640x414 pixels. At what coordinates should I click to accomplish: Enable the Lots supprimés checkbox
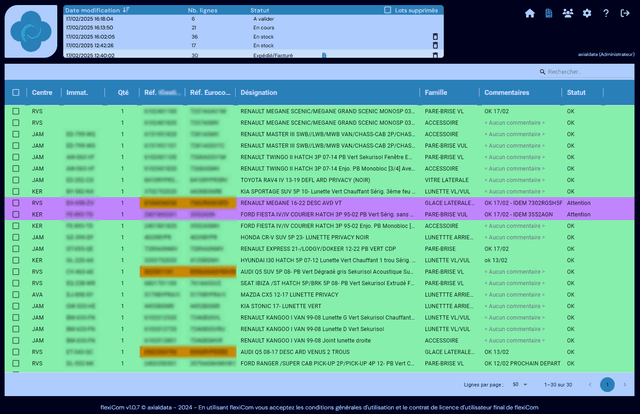coord(387,10)
